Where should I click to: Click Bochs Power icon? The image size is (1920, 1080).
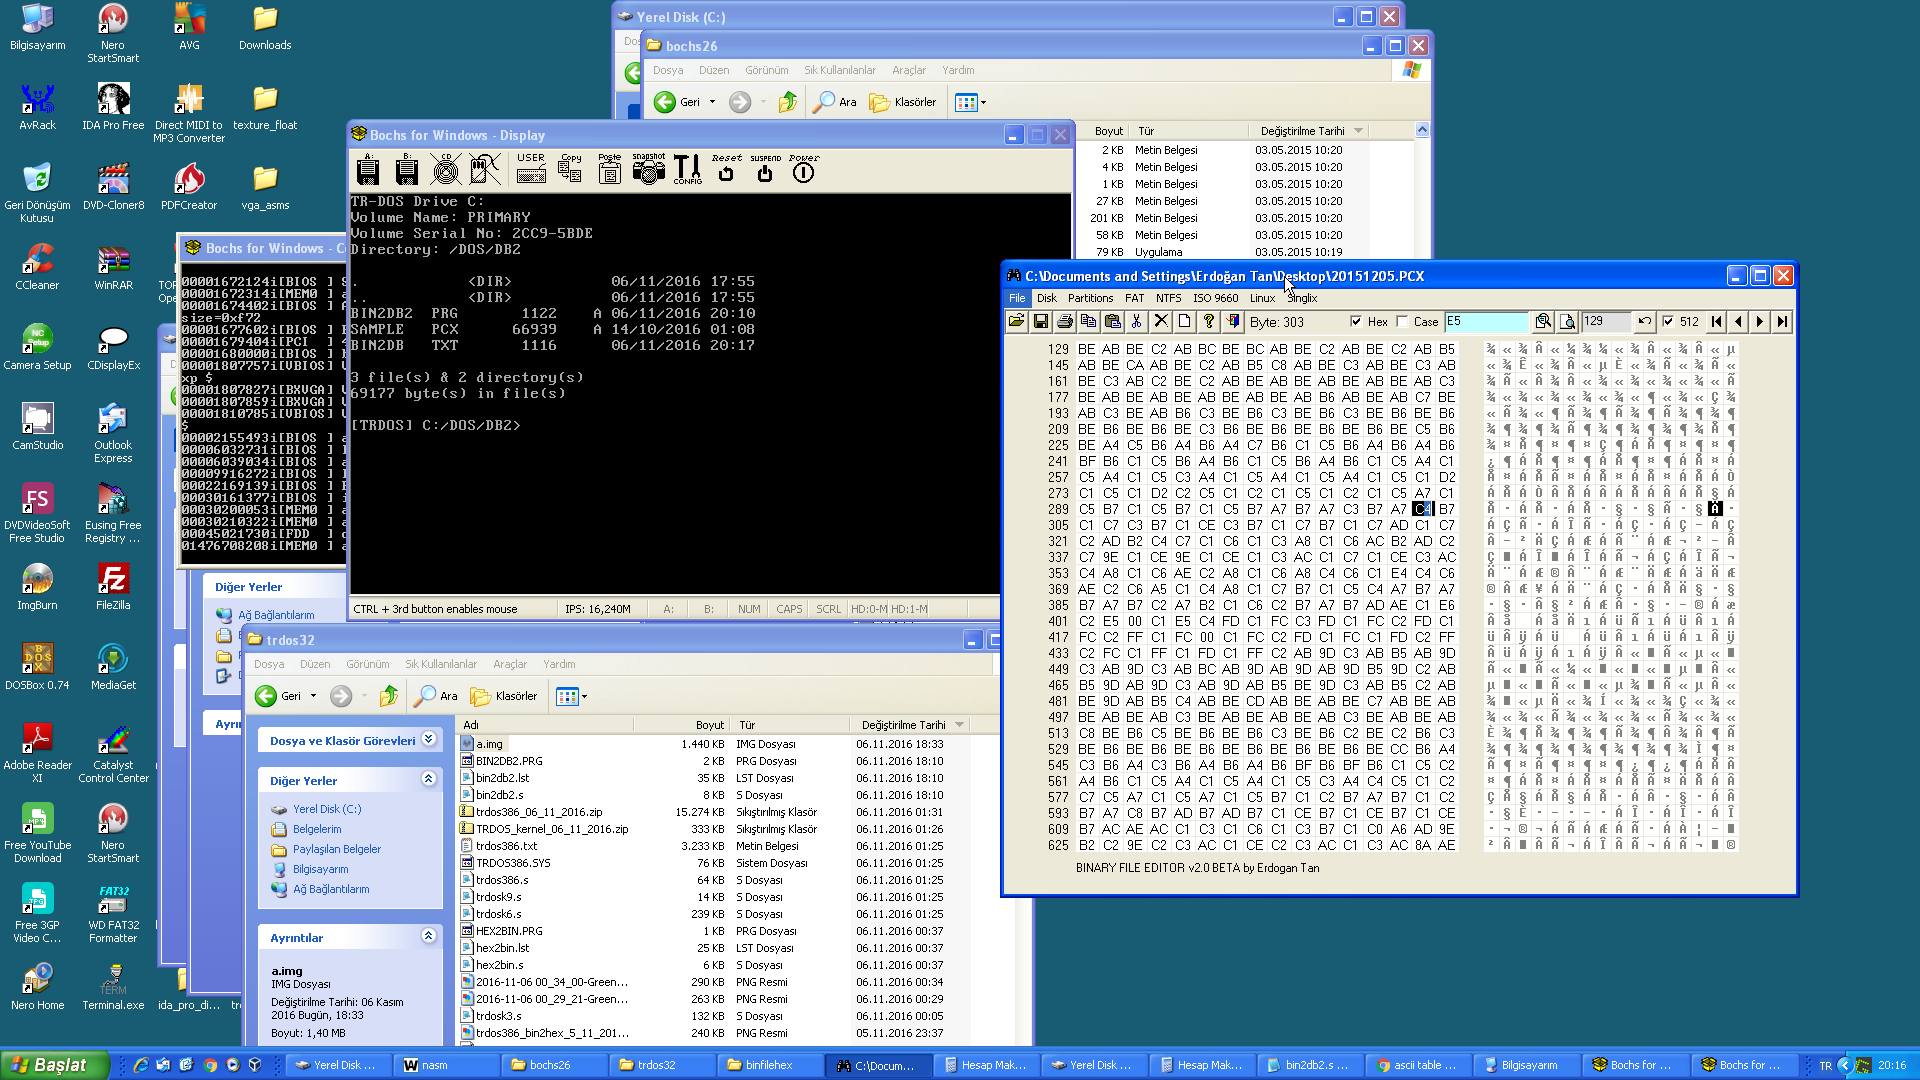tap(804, 169)
